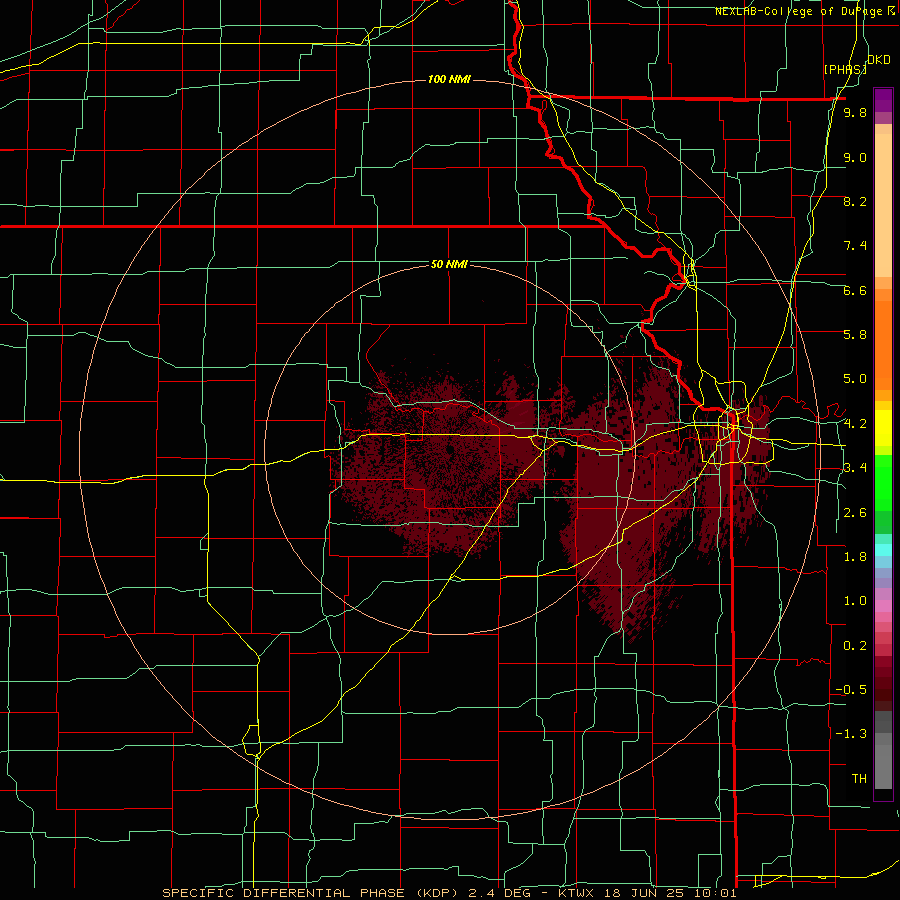Click the 6.6 legend value
Viewport: 900px width, 900px height.
click(x=855, y=290)
